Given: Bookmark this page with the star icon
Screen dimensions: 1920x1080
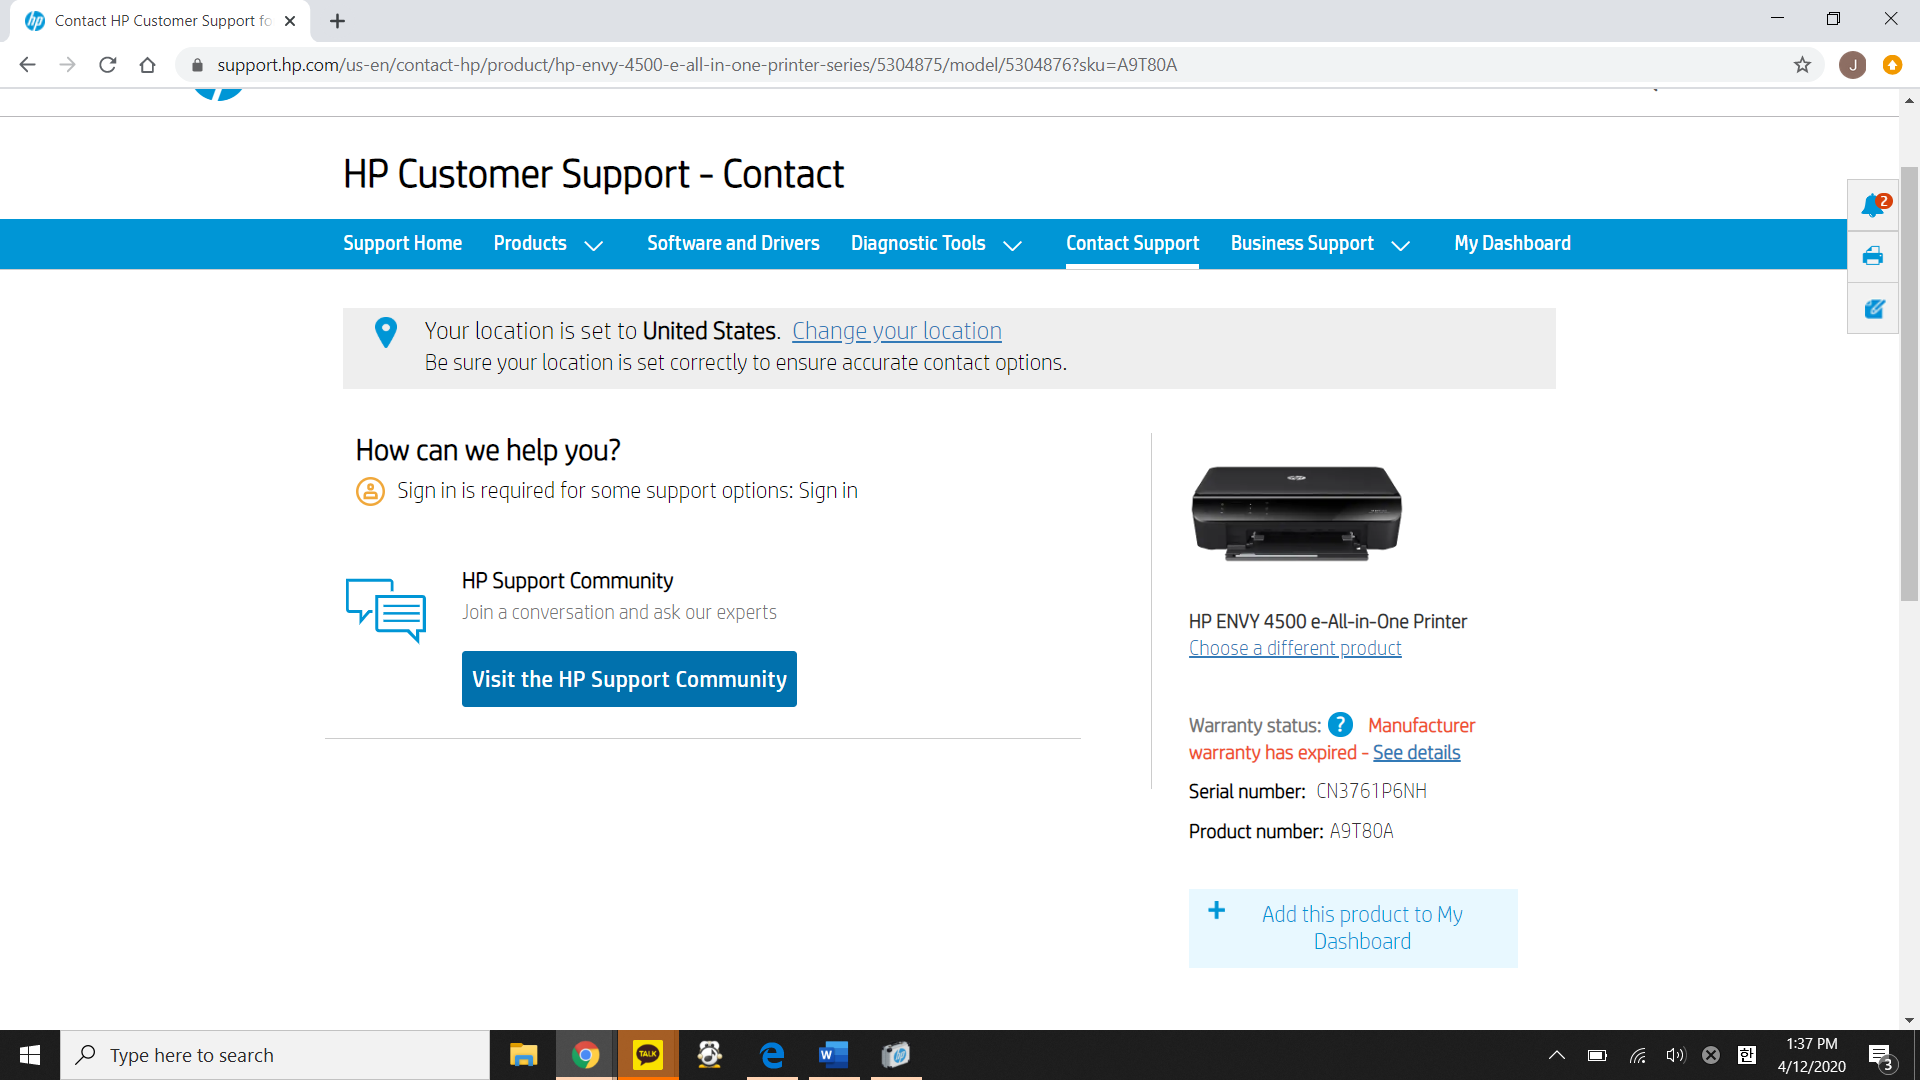Looking at the screenshot, I should (x=1802, y=65).
